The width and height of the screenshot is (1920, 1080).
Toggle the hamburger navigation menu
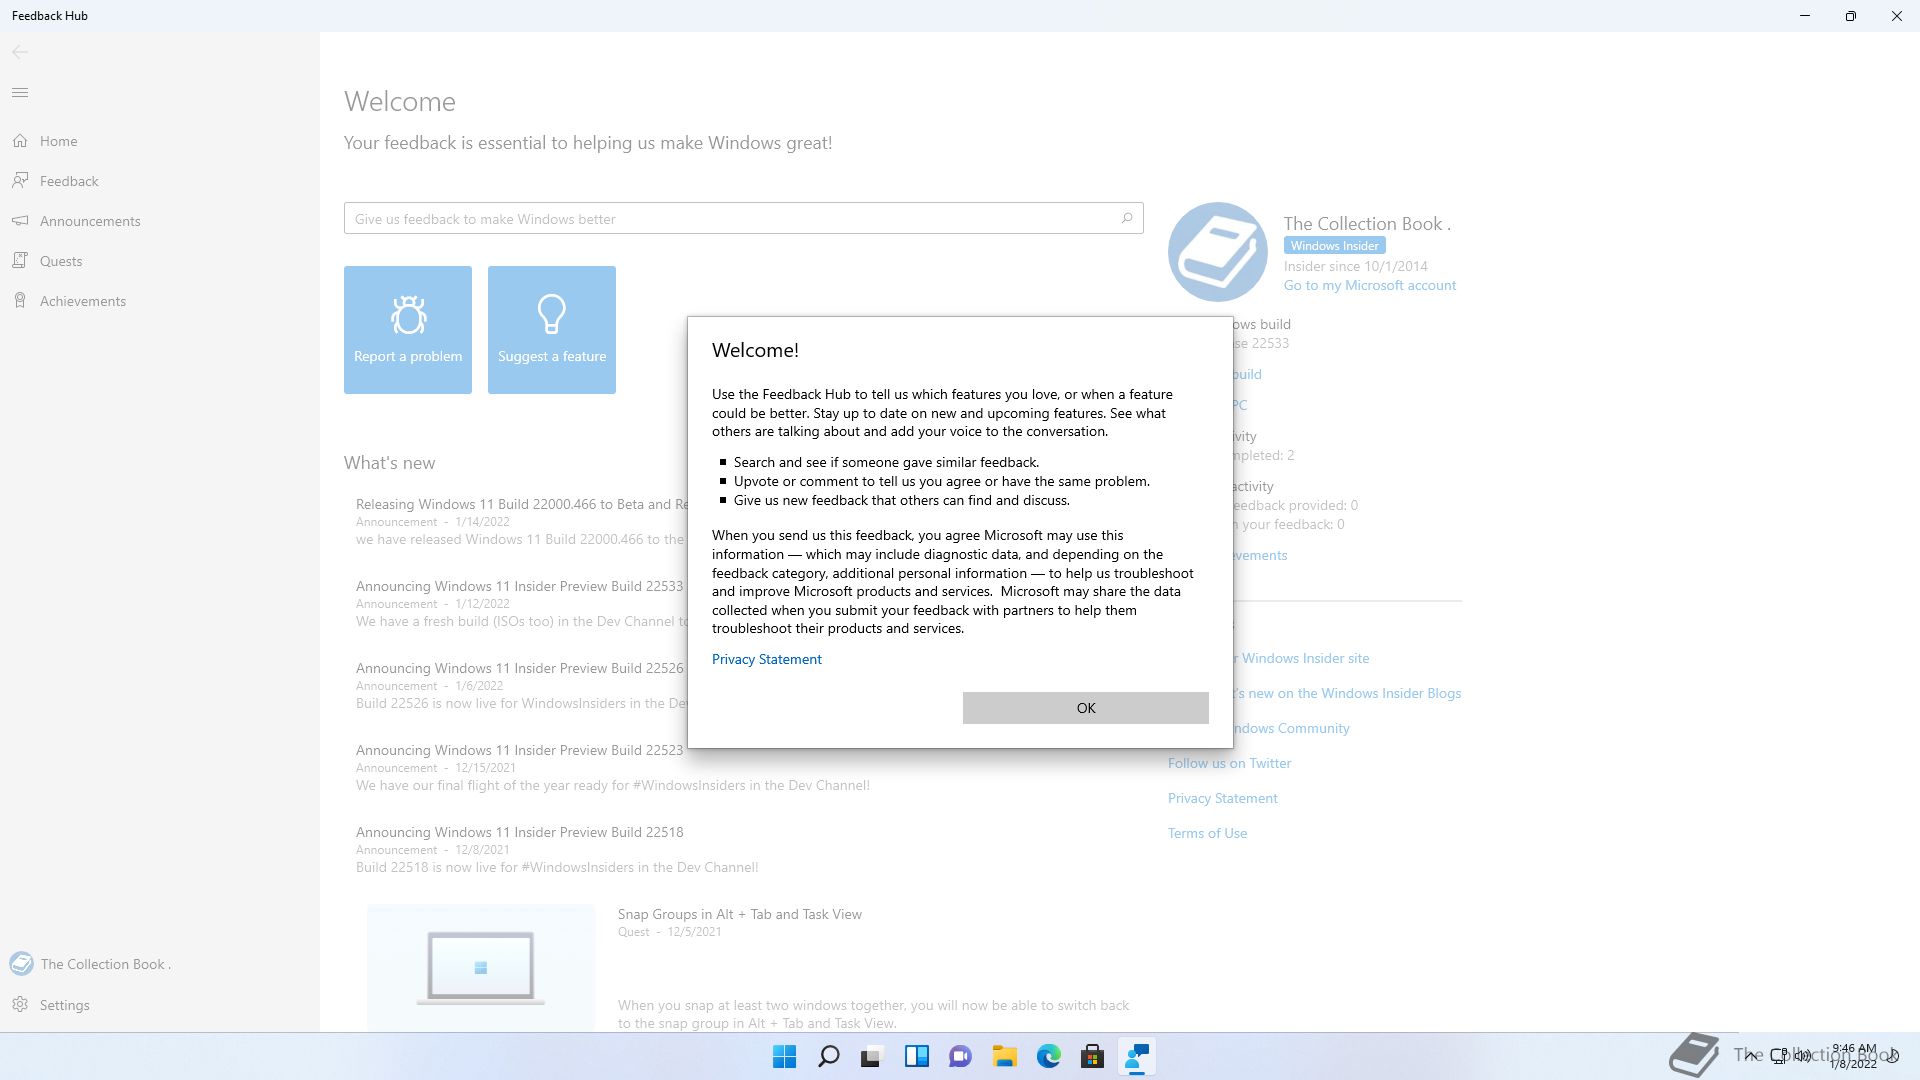[x=20, y=93]
